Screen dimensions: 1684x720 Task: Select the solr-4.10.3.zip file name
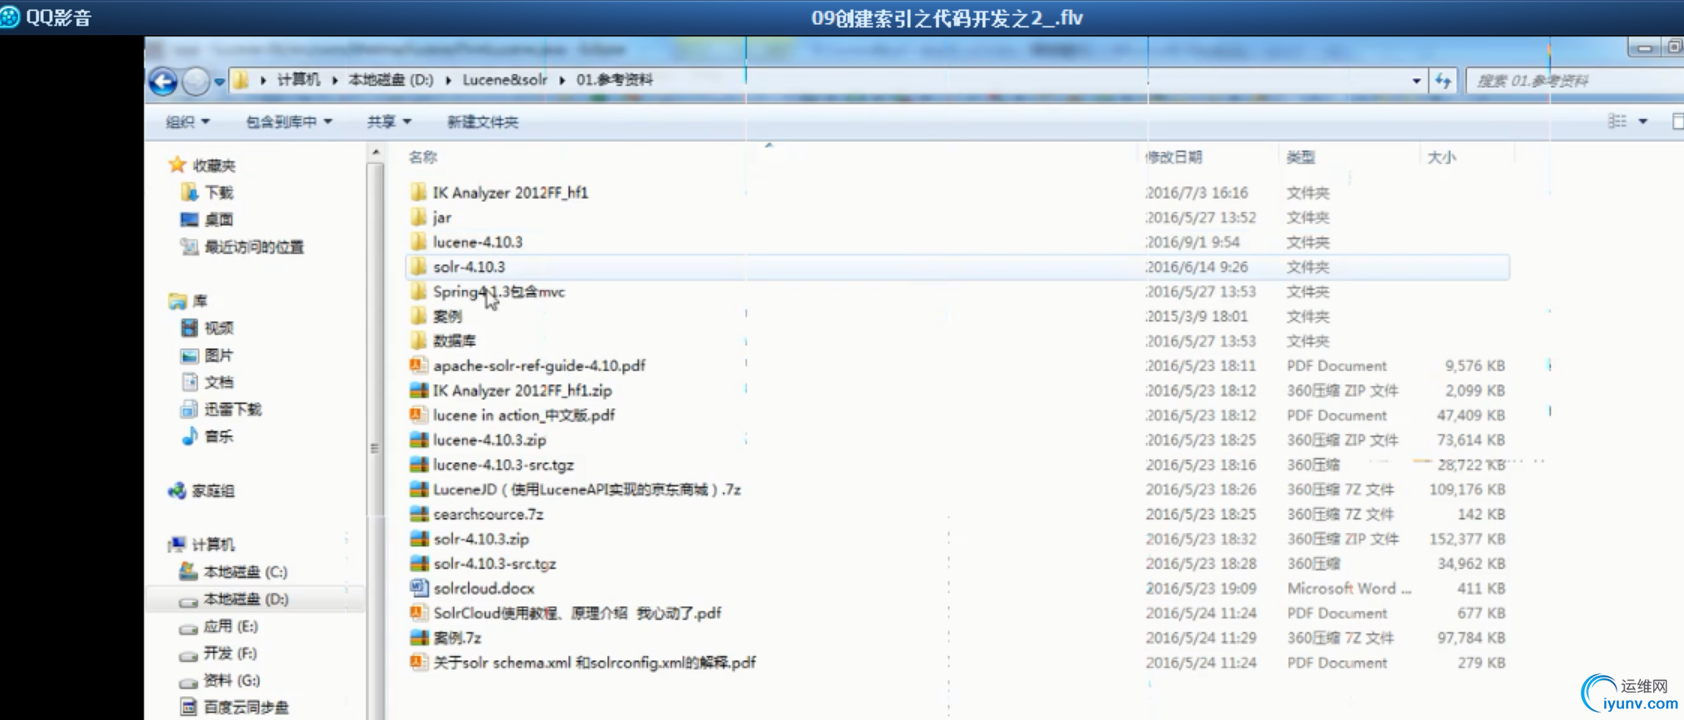point(481,539)
